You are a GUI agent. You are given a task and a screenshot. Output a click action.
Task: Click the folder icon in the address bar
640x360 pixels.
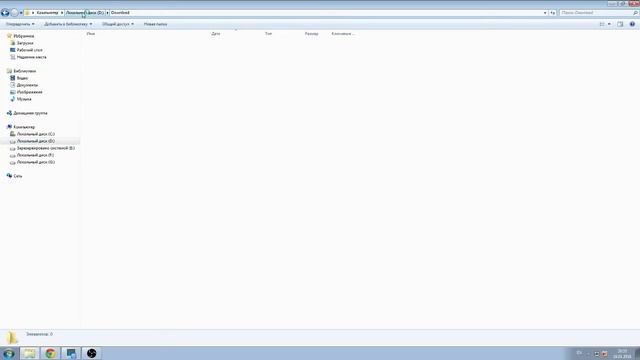pyautogui.click(x=27, y=13)
